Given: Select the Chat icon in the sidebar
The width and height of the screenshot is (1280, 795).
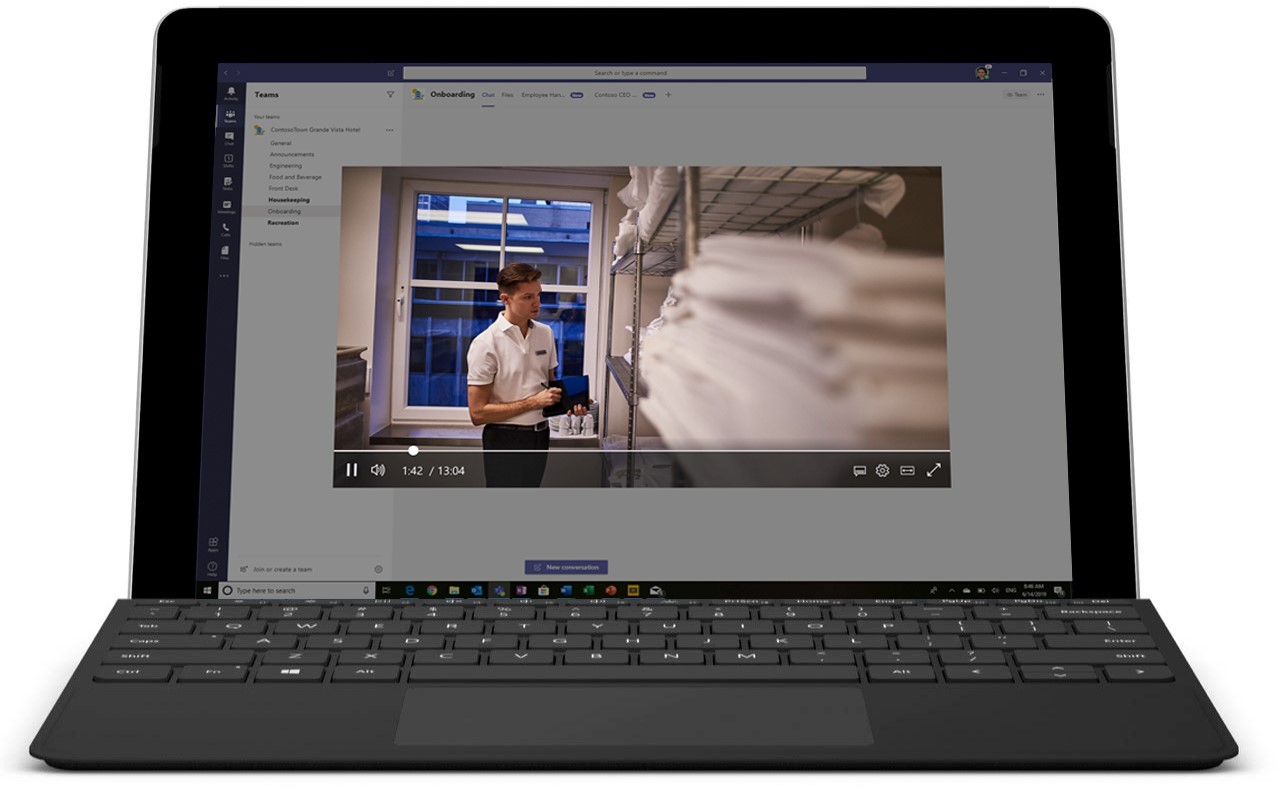Looking at the screenshot, I should (x=230, y=138).
